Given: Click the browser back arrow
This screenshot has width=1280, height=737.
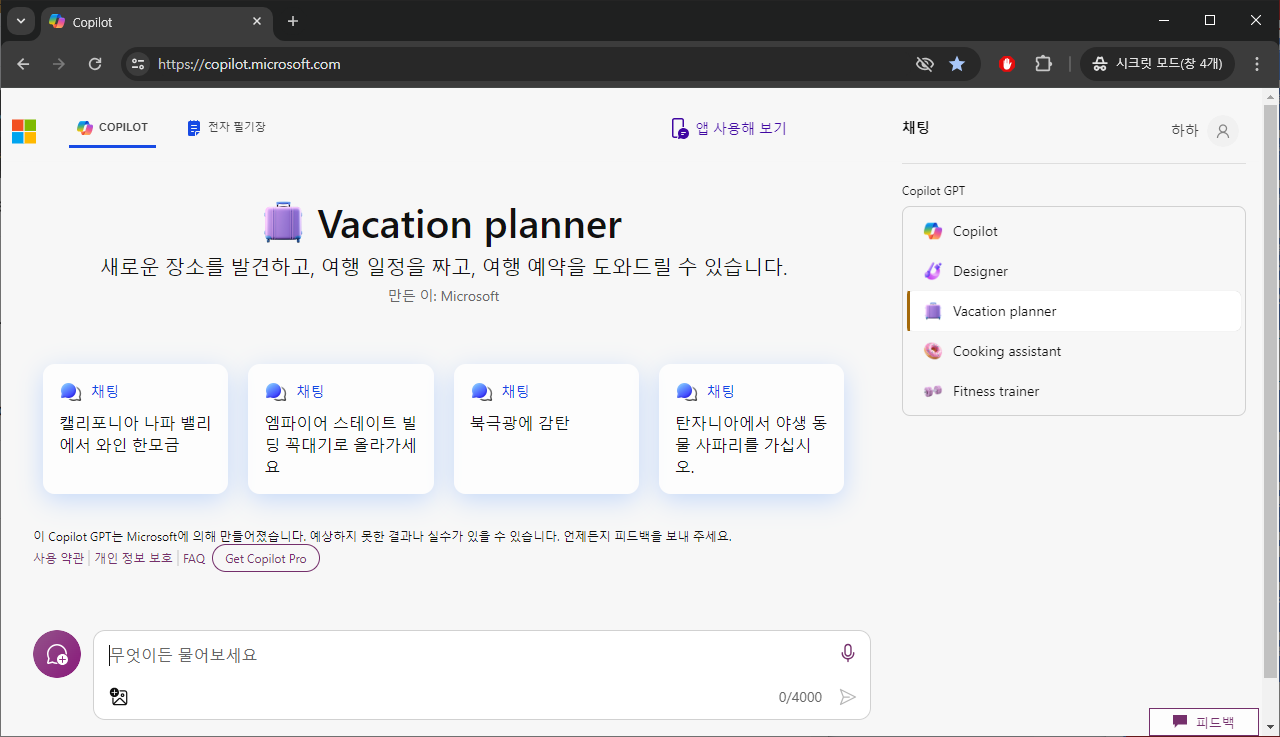Looking at the screenshot, I should coord(23,64).
